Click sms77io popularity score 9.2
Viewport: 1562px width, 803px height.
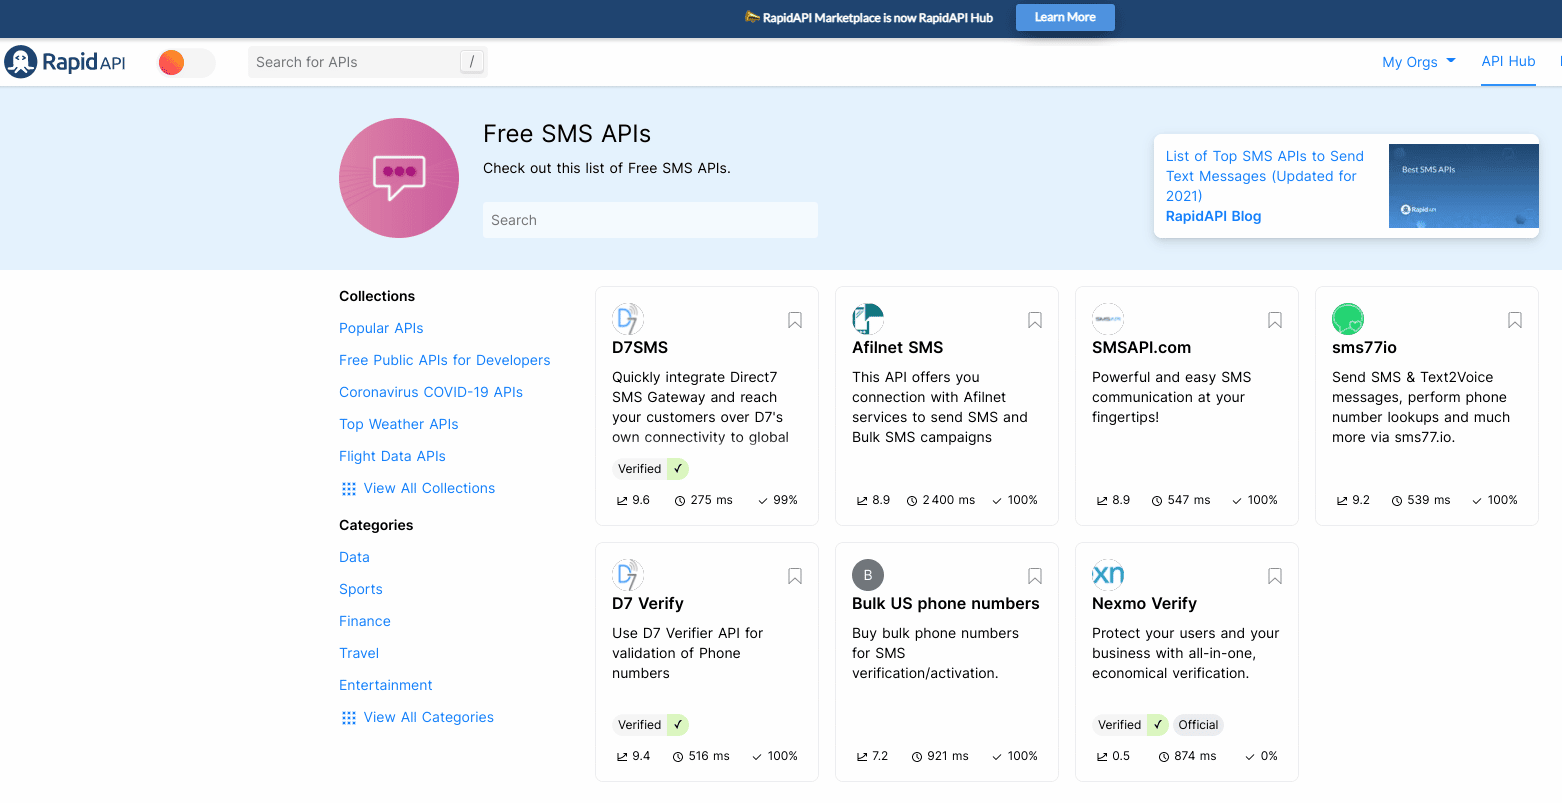point(1353,500)
